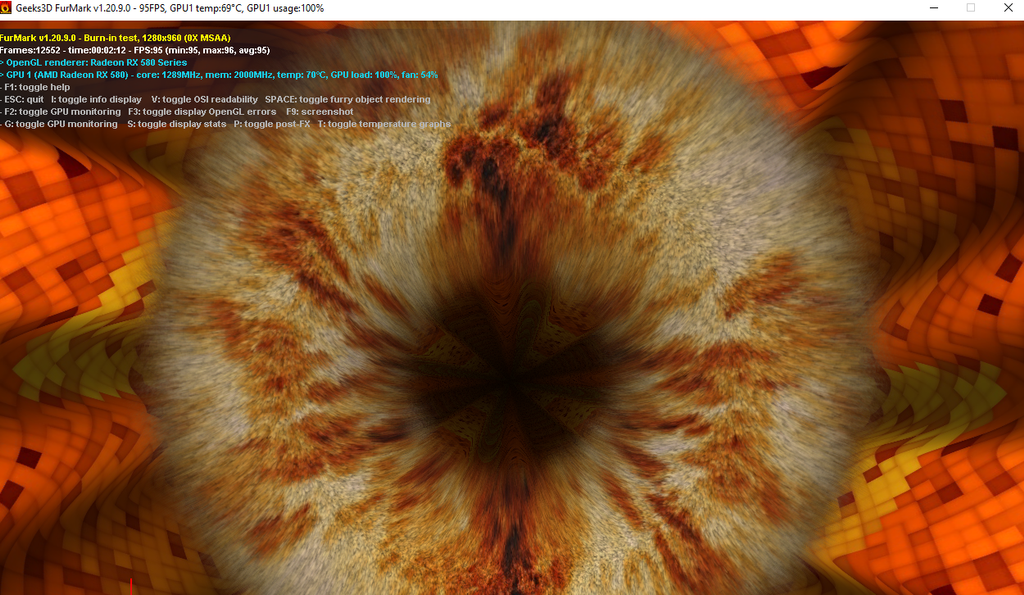
Task: Click 'P: toggle post-FX' hint
Action: click(x=272, y=124)
